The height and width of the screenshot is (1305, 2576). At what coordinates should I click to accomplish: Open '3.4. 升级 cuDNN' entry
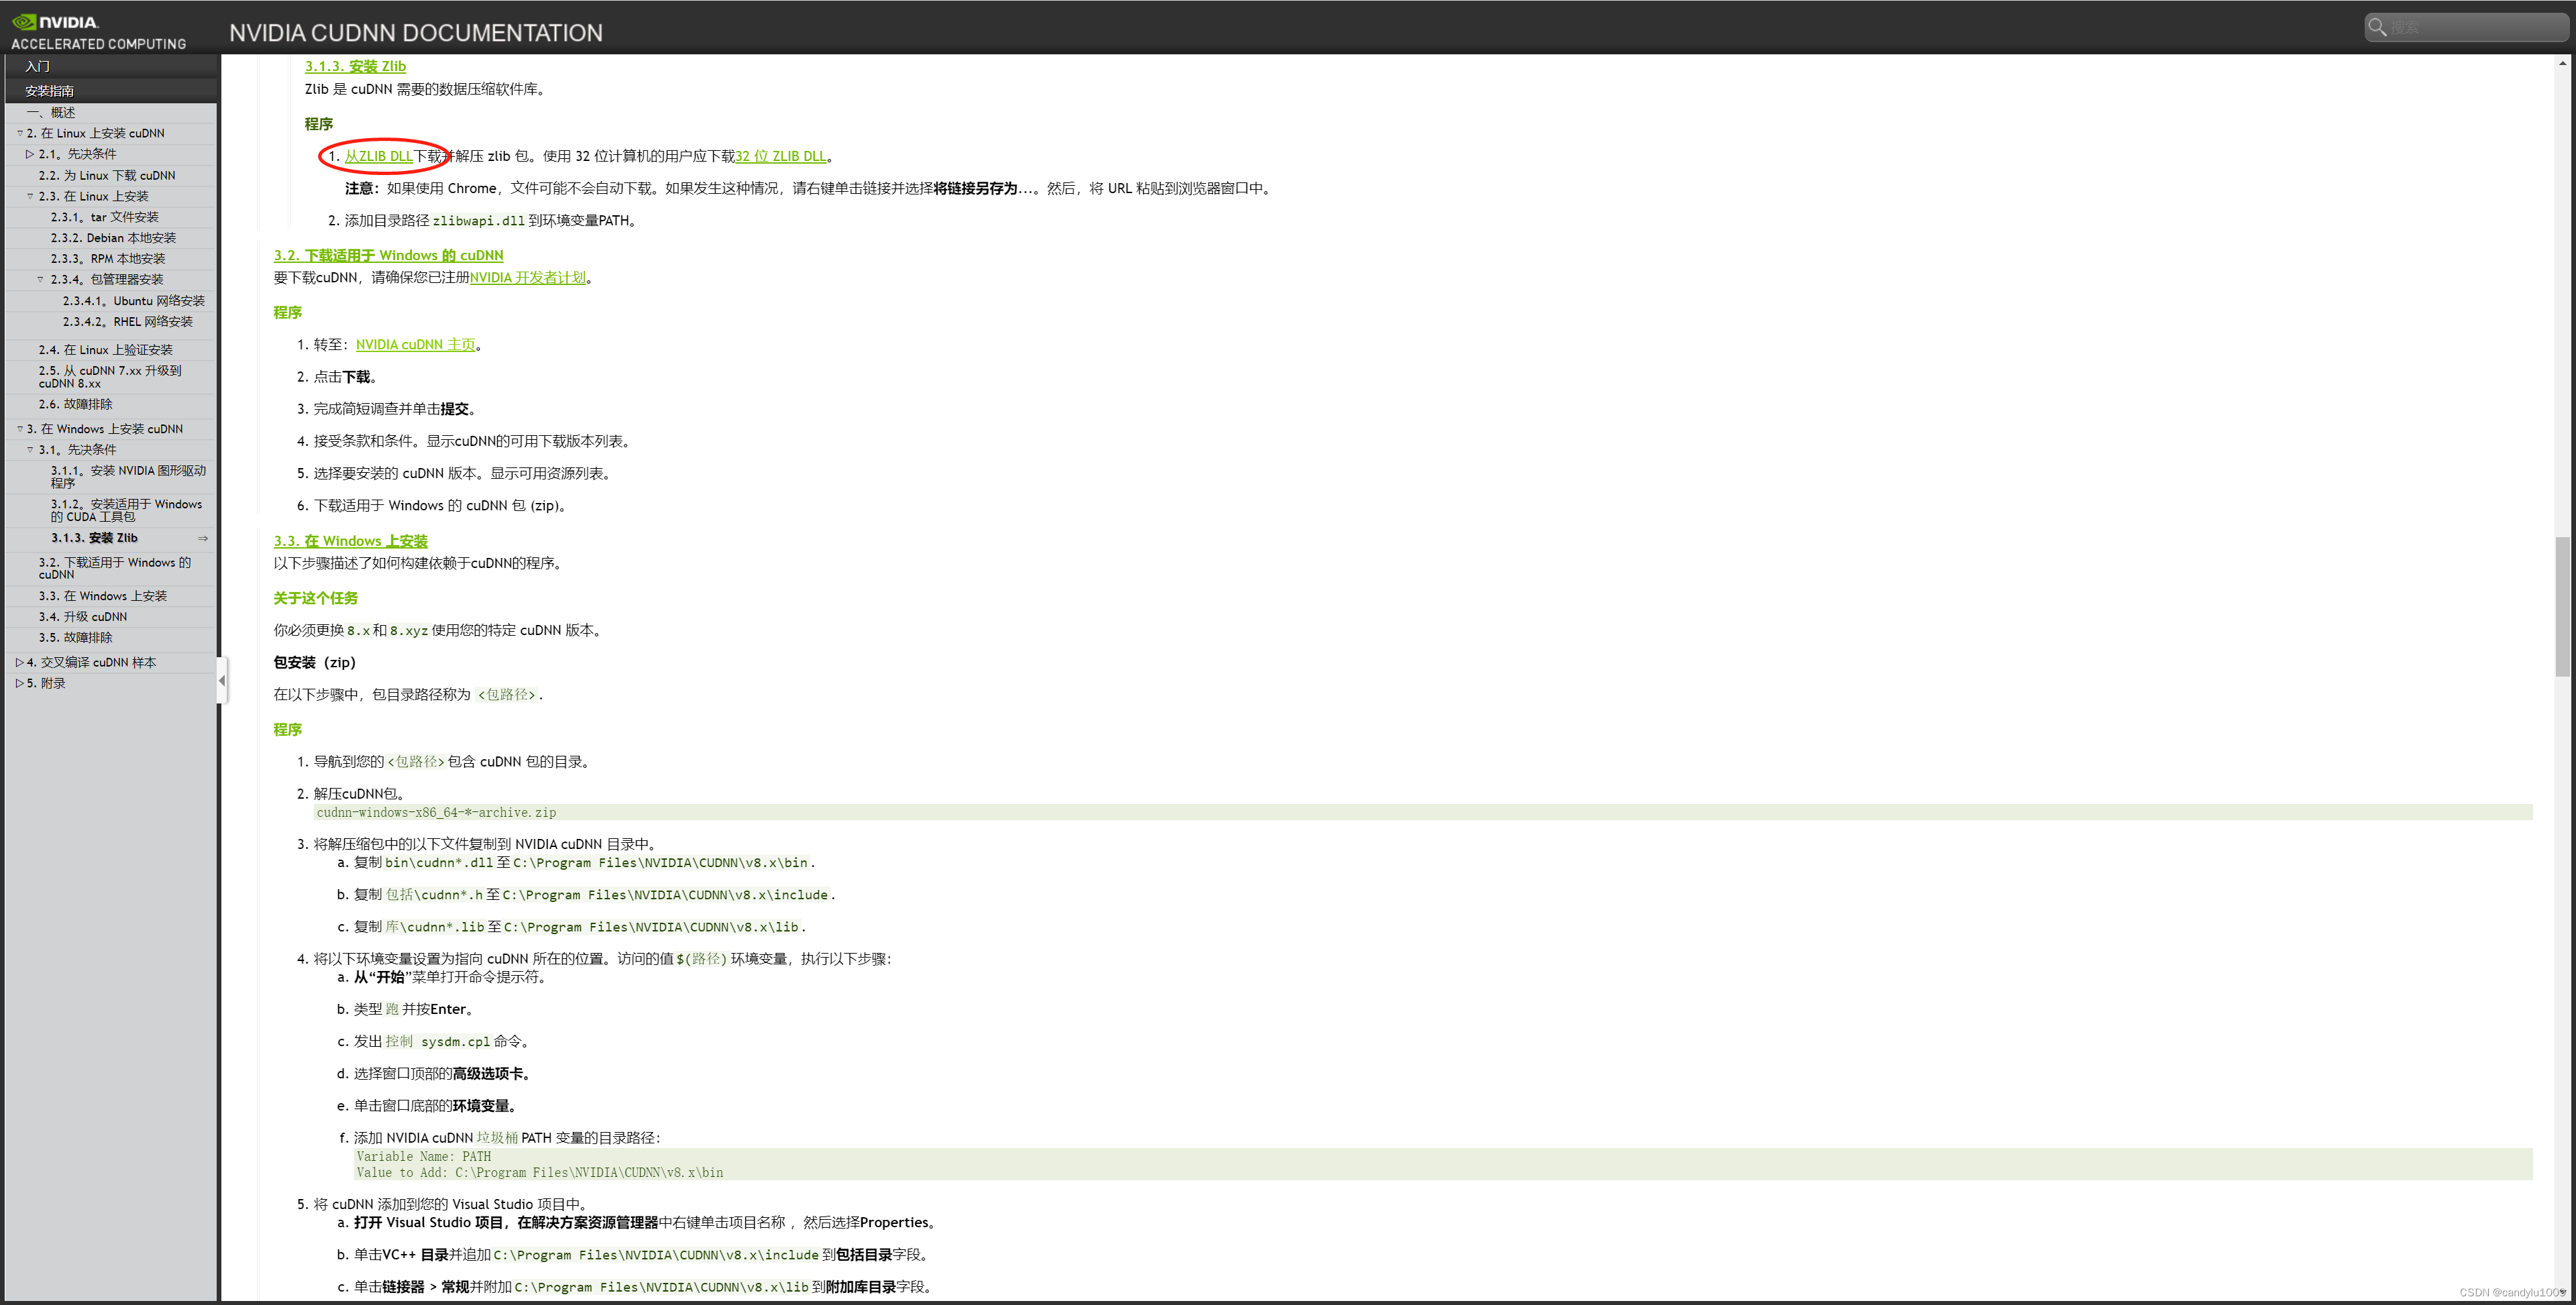coord(82,617)
